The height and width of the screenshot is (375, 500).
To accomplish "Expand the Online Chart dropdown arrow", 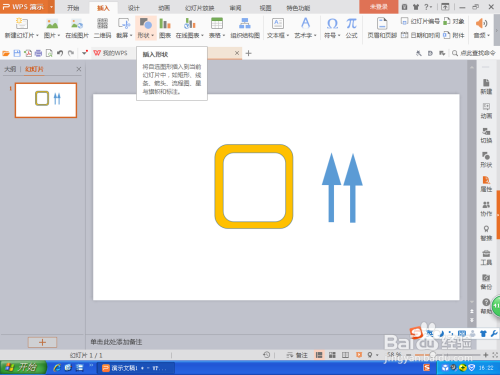I will (x=202, y=35).
